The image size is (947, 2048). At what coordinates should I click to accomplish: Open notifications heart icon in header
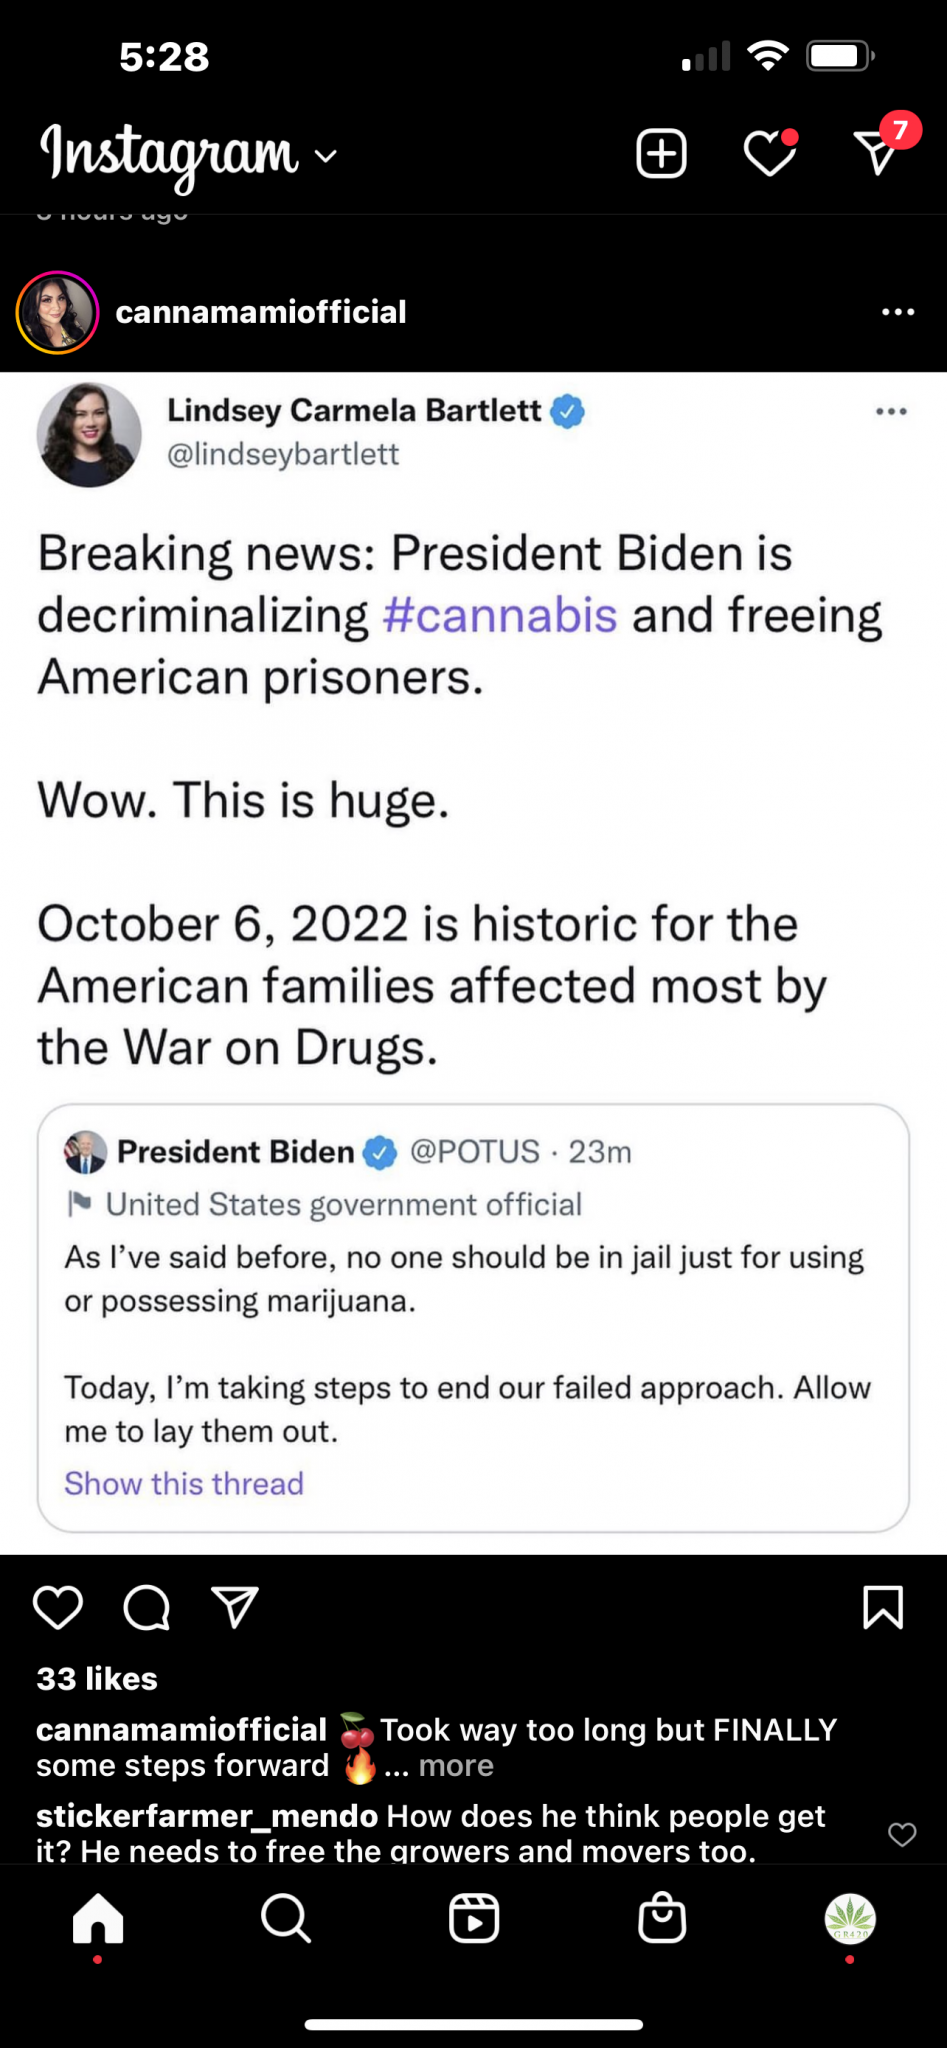[770, 154]
